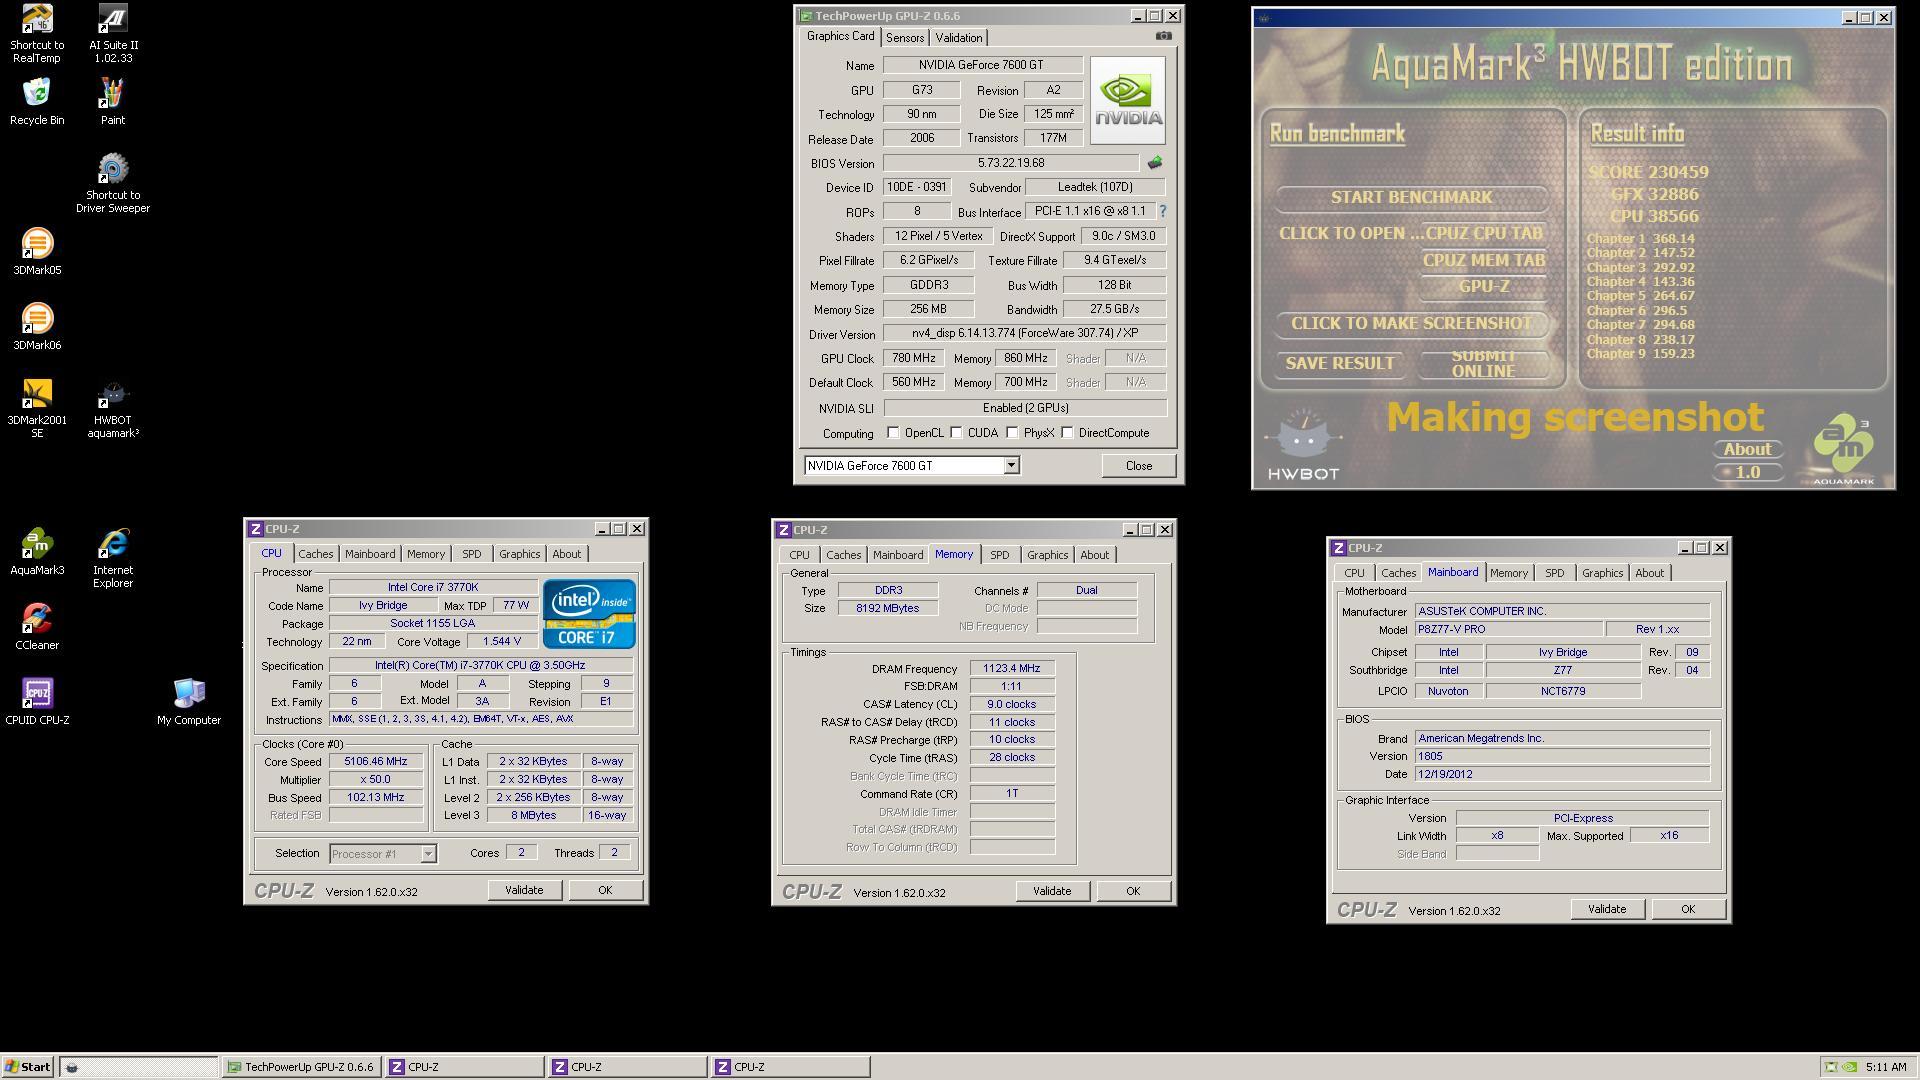Image resolution: width=1920 pixels, height=1080 pixels.
Task: Click the Driver Version field in GPU-Z
Action: pos(1024,333)
